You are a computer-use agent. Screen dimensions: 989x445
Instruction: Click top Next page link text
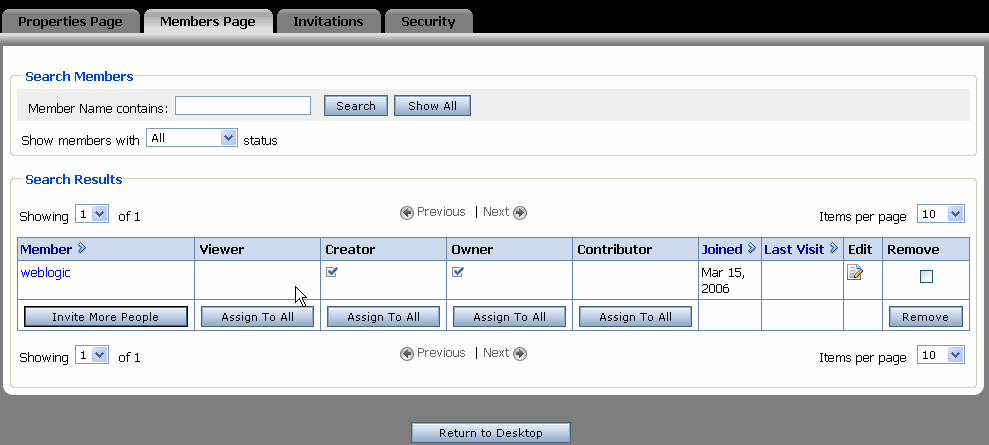(496, 212)
